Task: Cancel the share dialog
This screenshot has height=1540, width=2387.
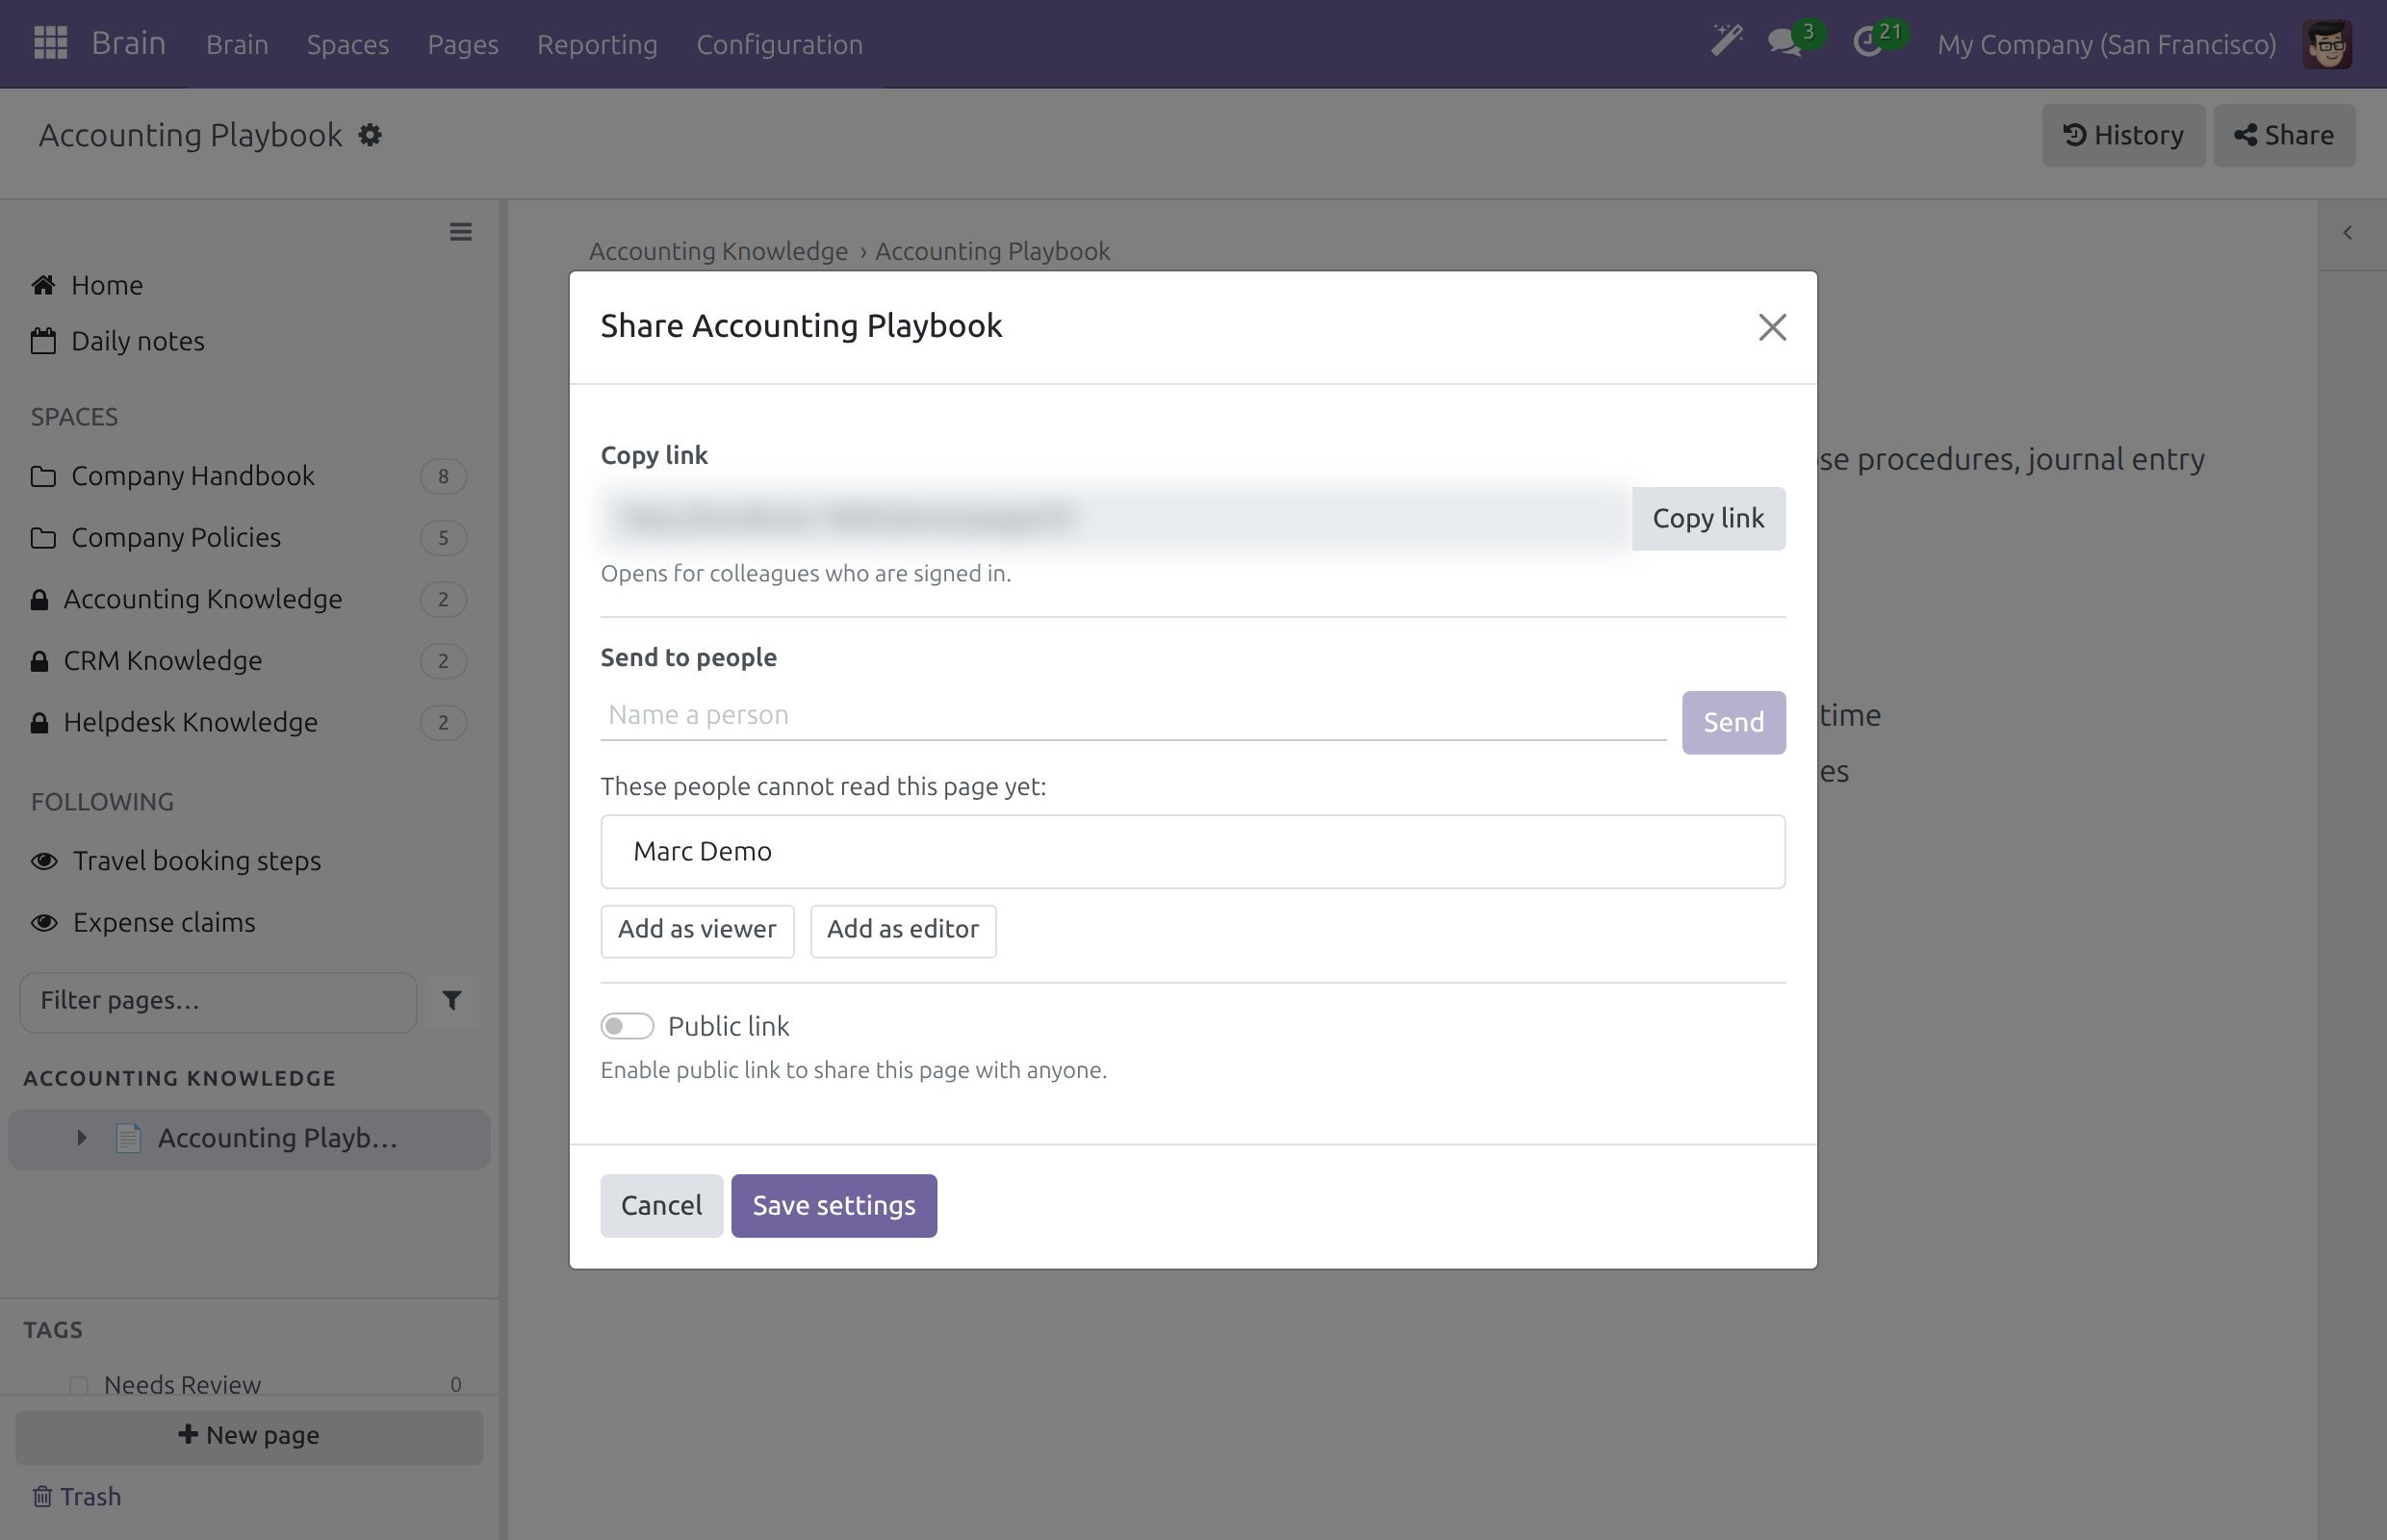Action: coord(661,1206)
